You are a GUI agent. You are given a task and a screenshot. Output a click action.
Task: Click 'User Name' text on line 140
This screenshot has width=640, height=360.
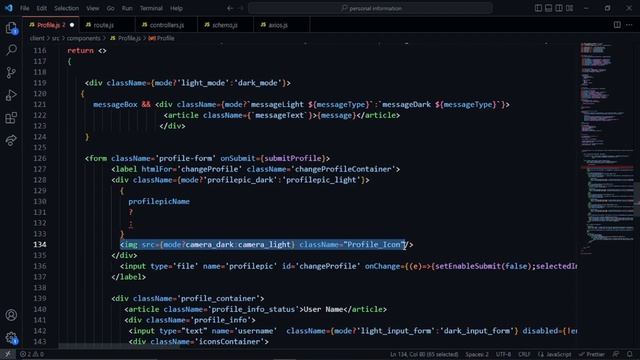[x=323, y=309]
